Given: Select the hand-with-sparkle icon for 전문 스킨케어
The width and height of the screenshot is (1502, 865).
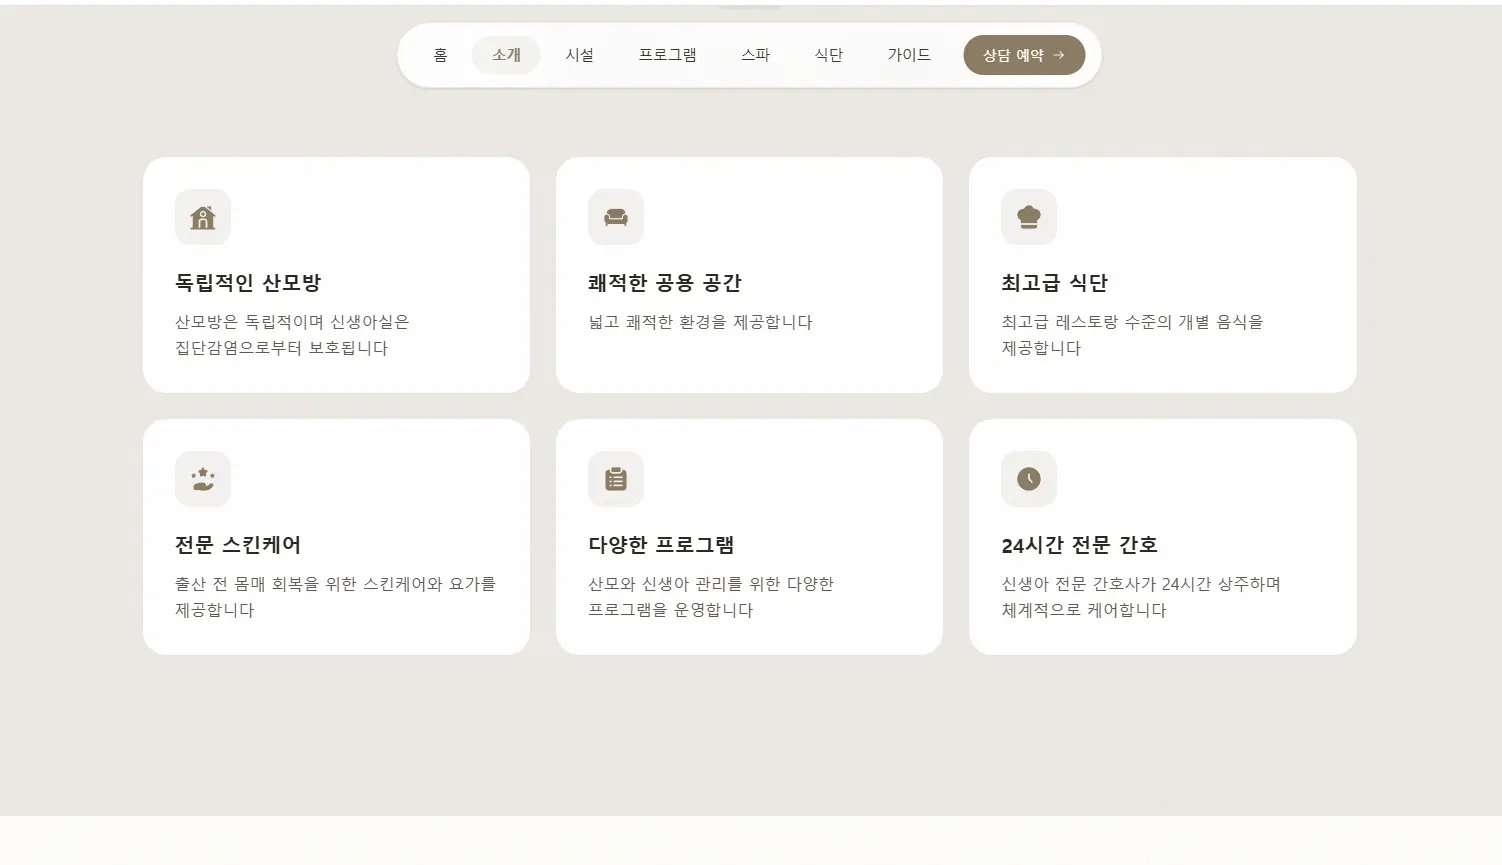Looking at the screenshot, I should pos(203,479).
